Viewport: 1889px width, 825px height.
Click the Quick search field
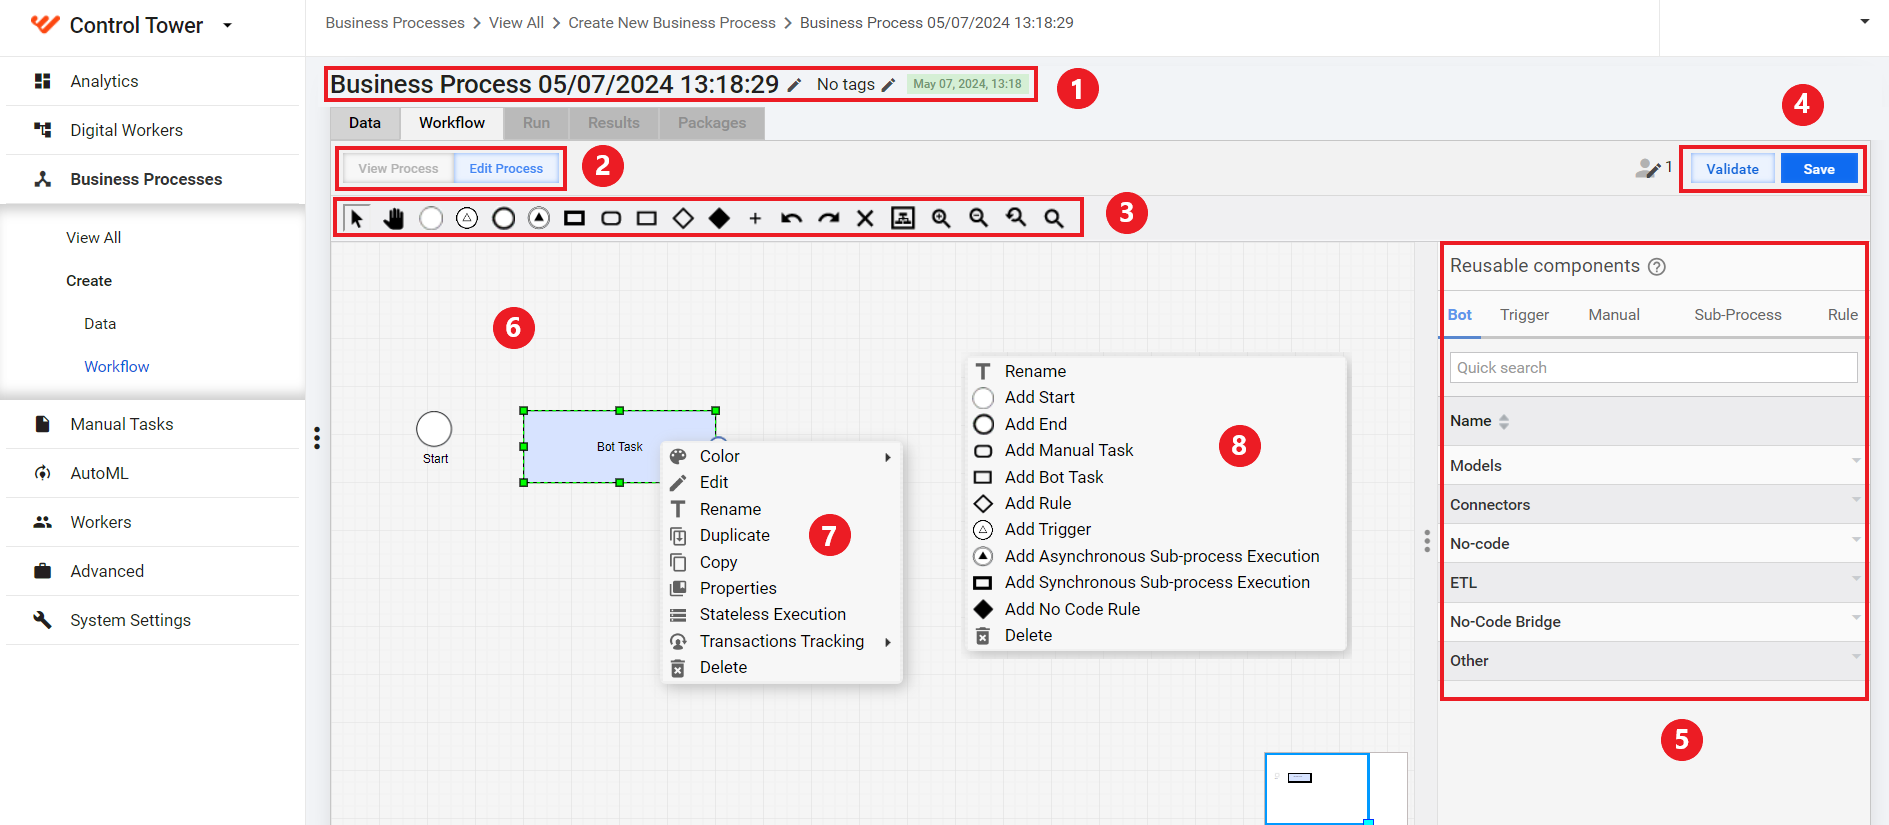(x=1653, y=367)
